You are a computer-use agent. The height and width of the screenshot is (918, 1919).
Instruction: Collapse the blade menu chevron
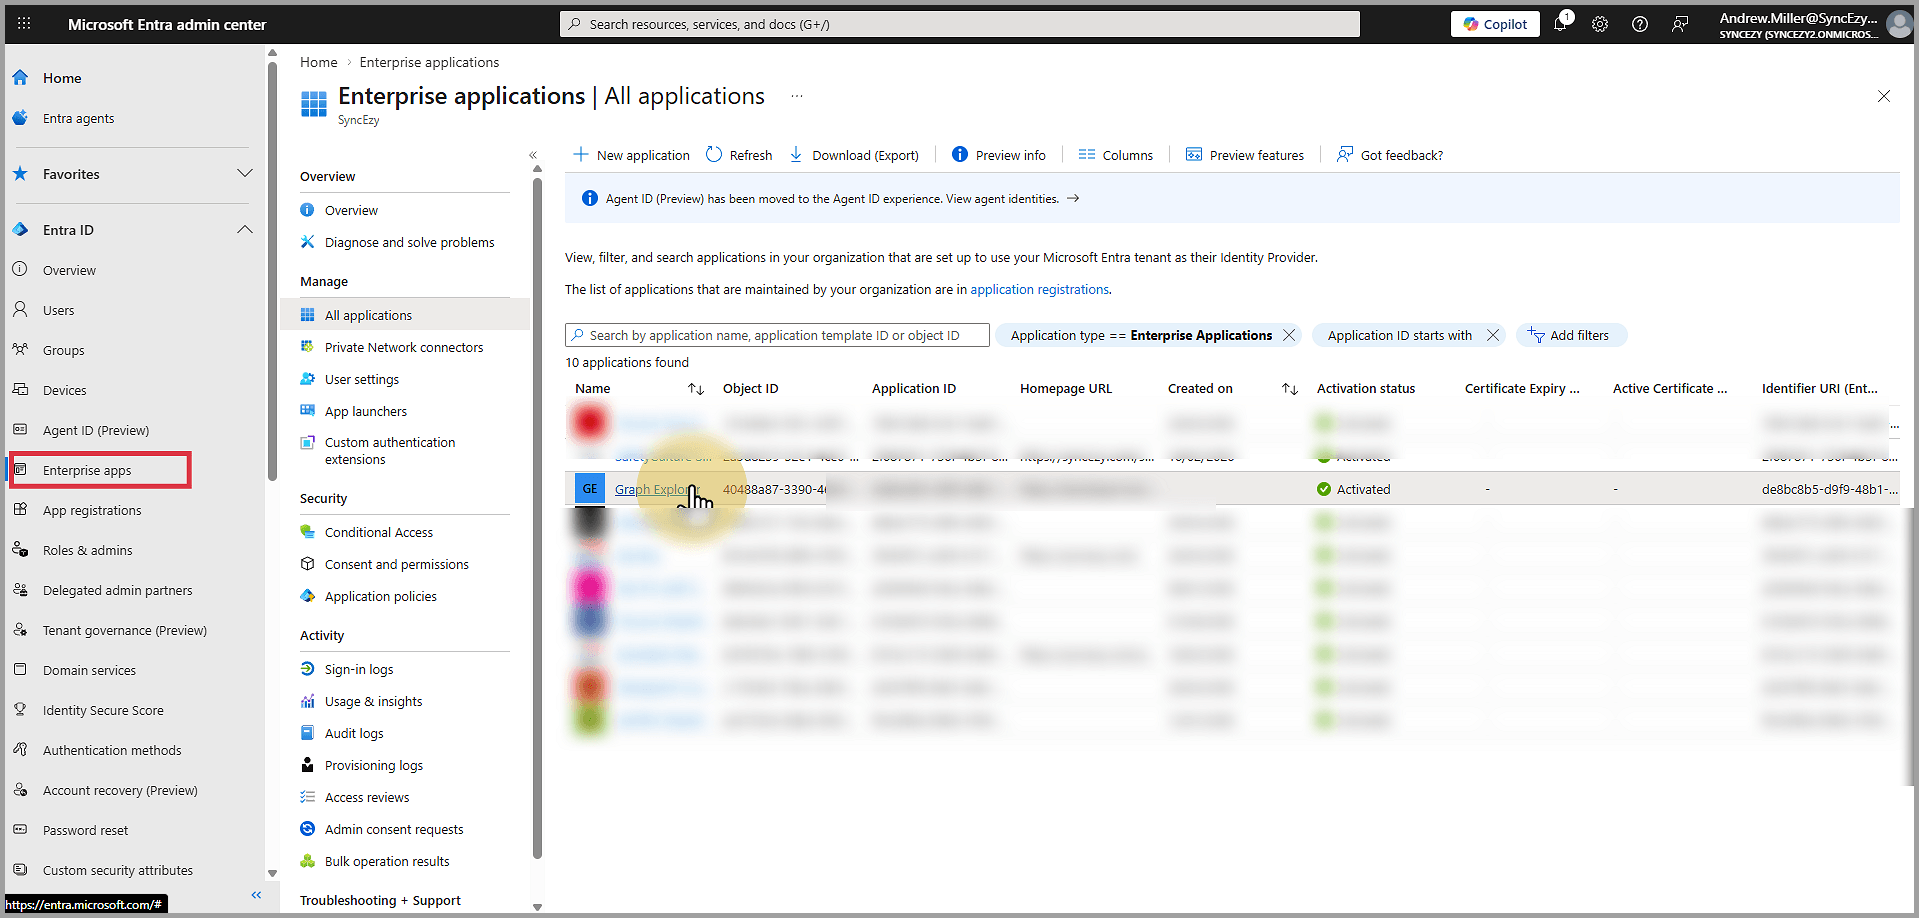533,155
